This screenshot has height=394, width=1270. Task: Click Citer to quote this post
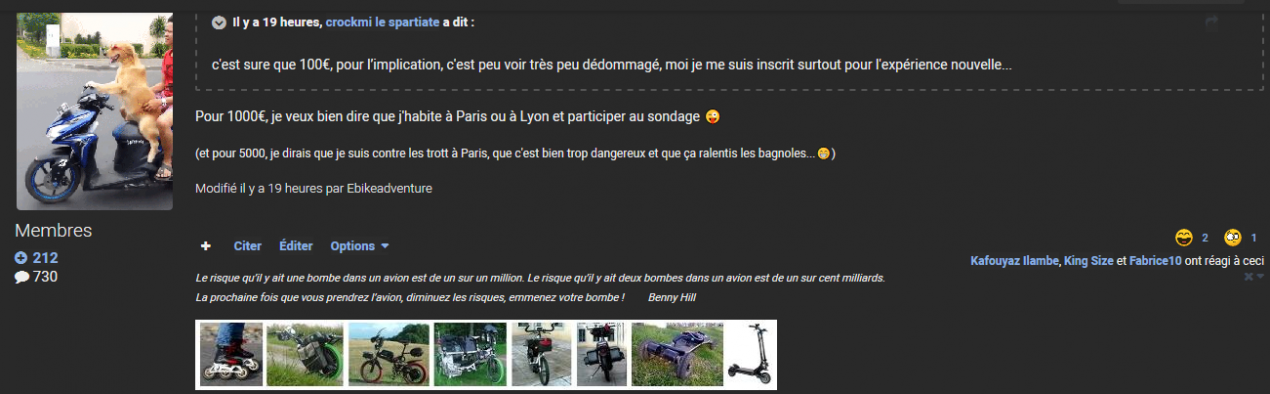tap(247, 246)
